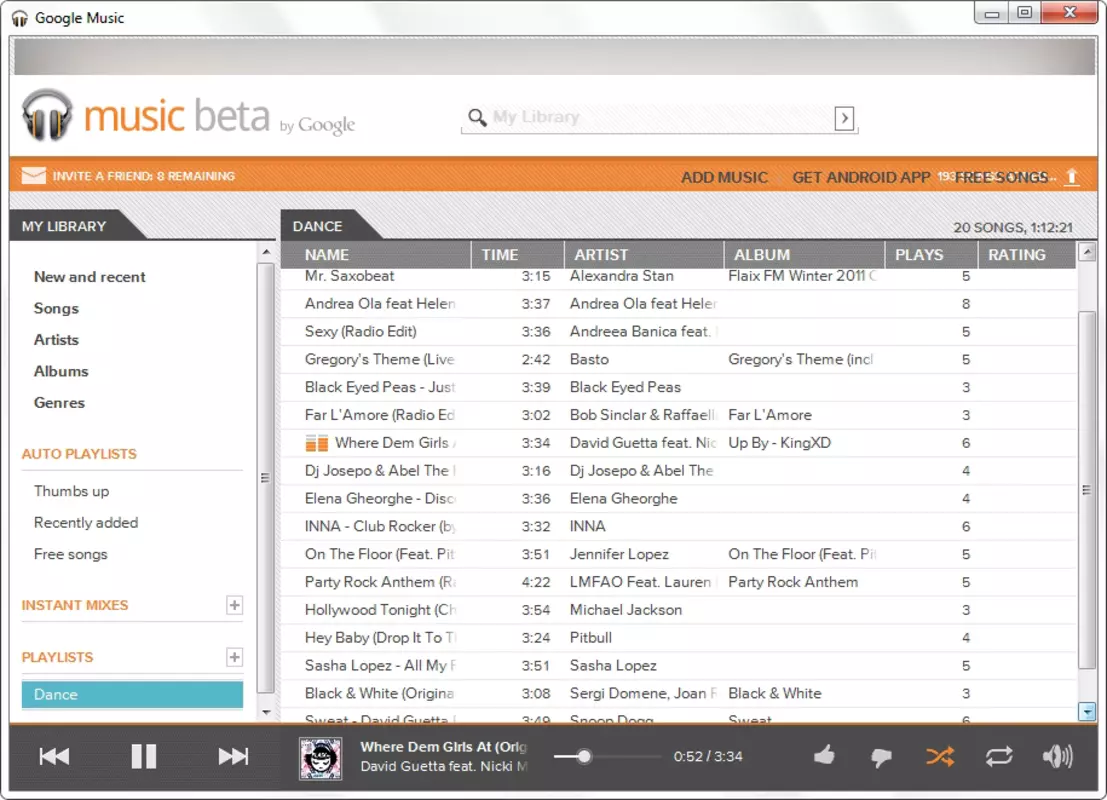The height and width of the screenshot is (800, 1107).
Task: Open the Recently added auto playlist
Action: (x=86, y=523)
